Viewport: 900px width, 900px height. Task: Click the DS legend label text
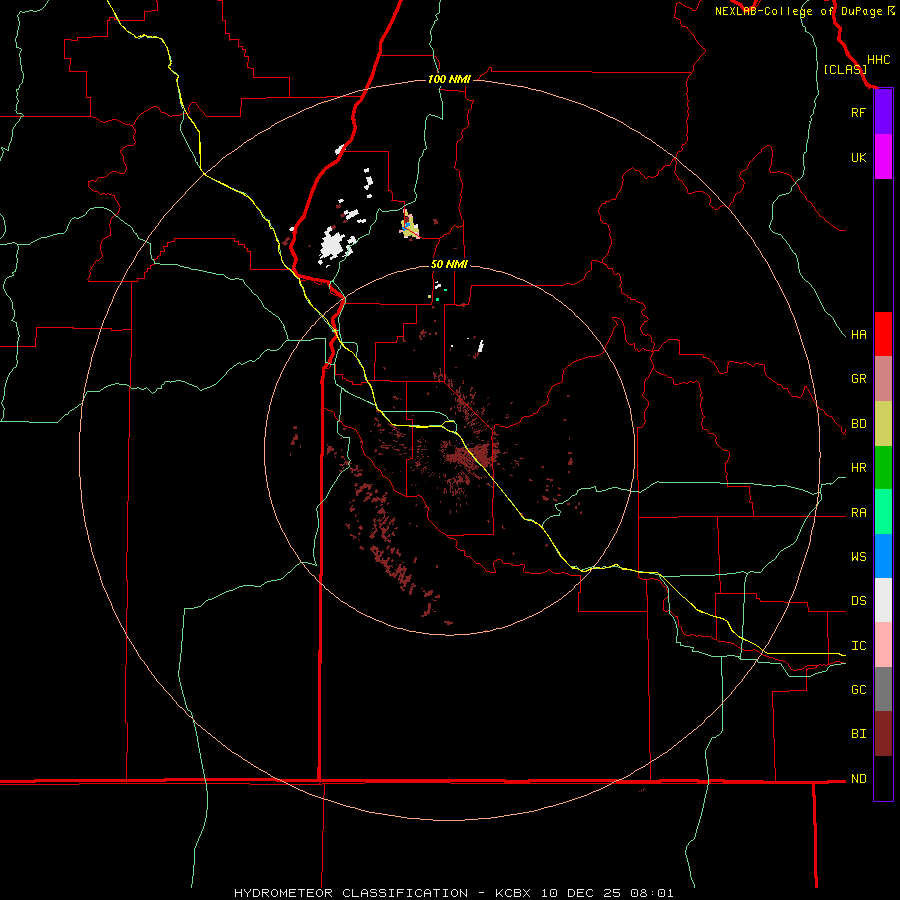pyautogui.click(x=858, y=601)
